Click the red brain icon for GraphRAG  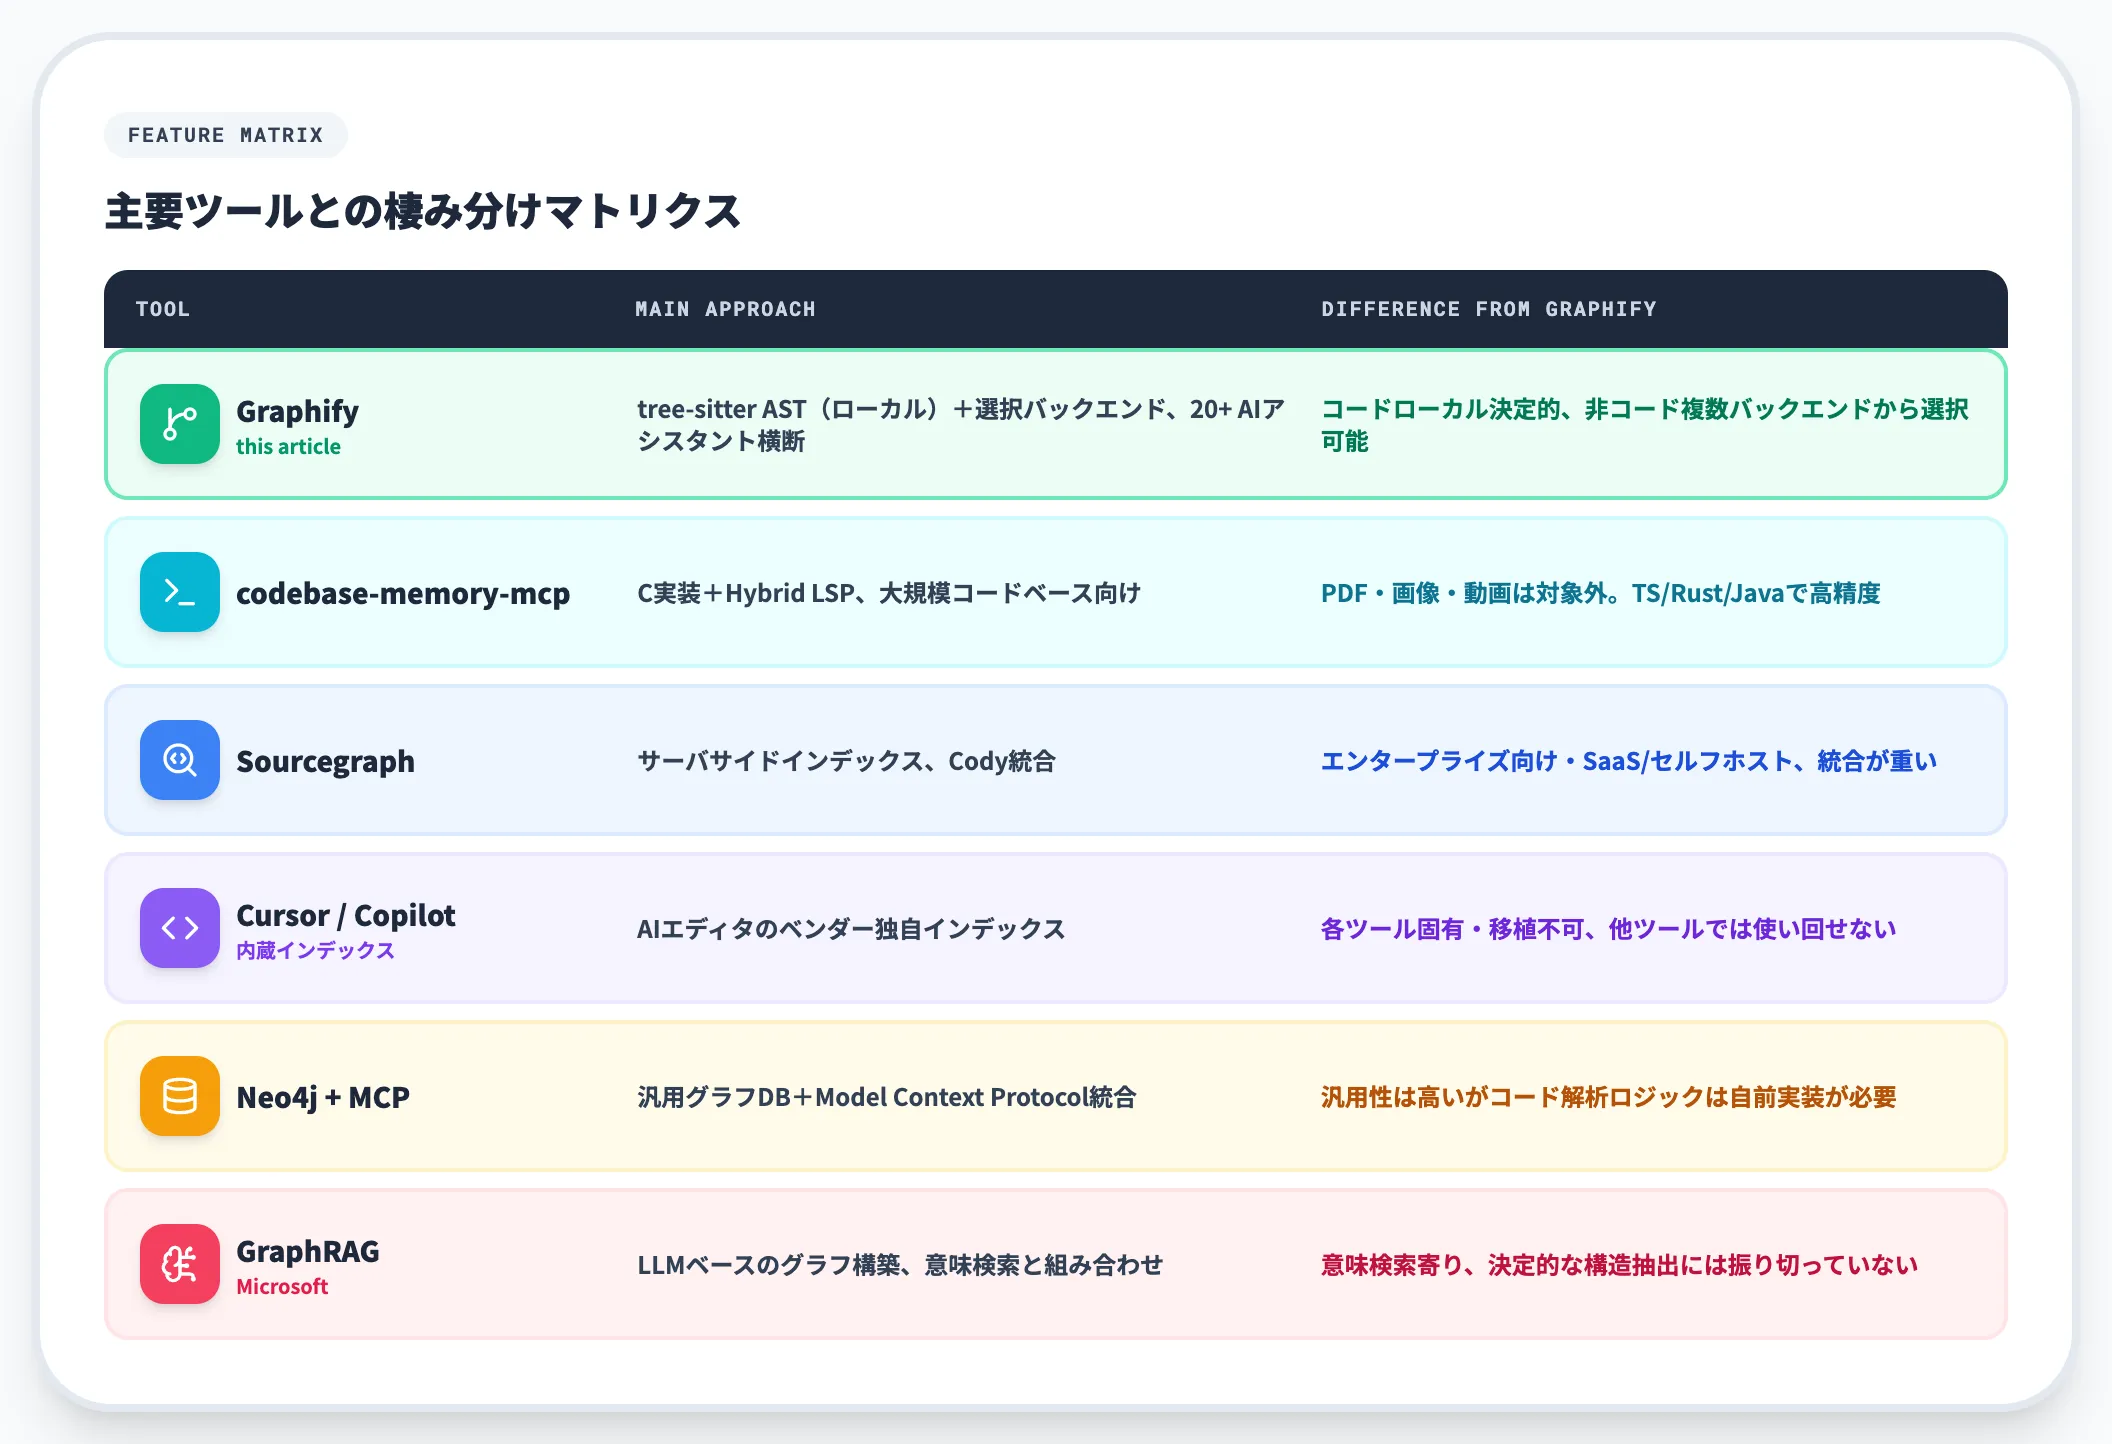click(180, 1264)
